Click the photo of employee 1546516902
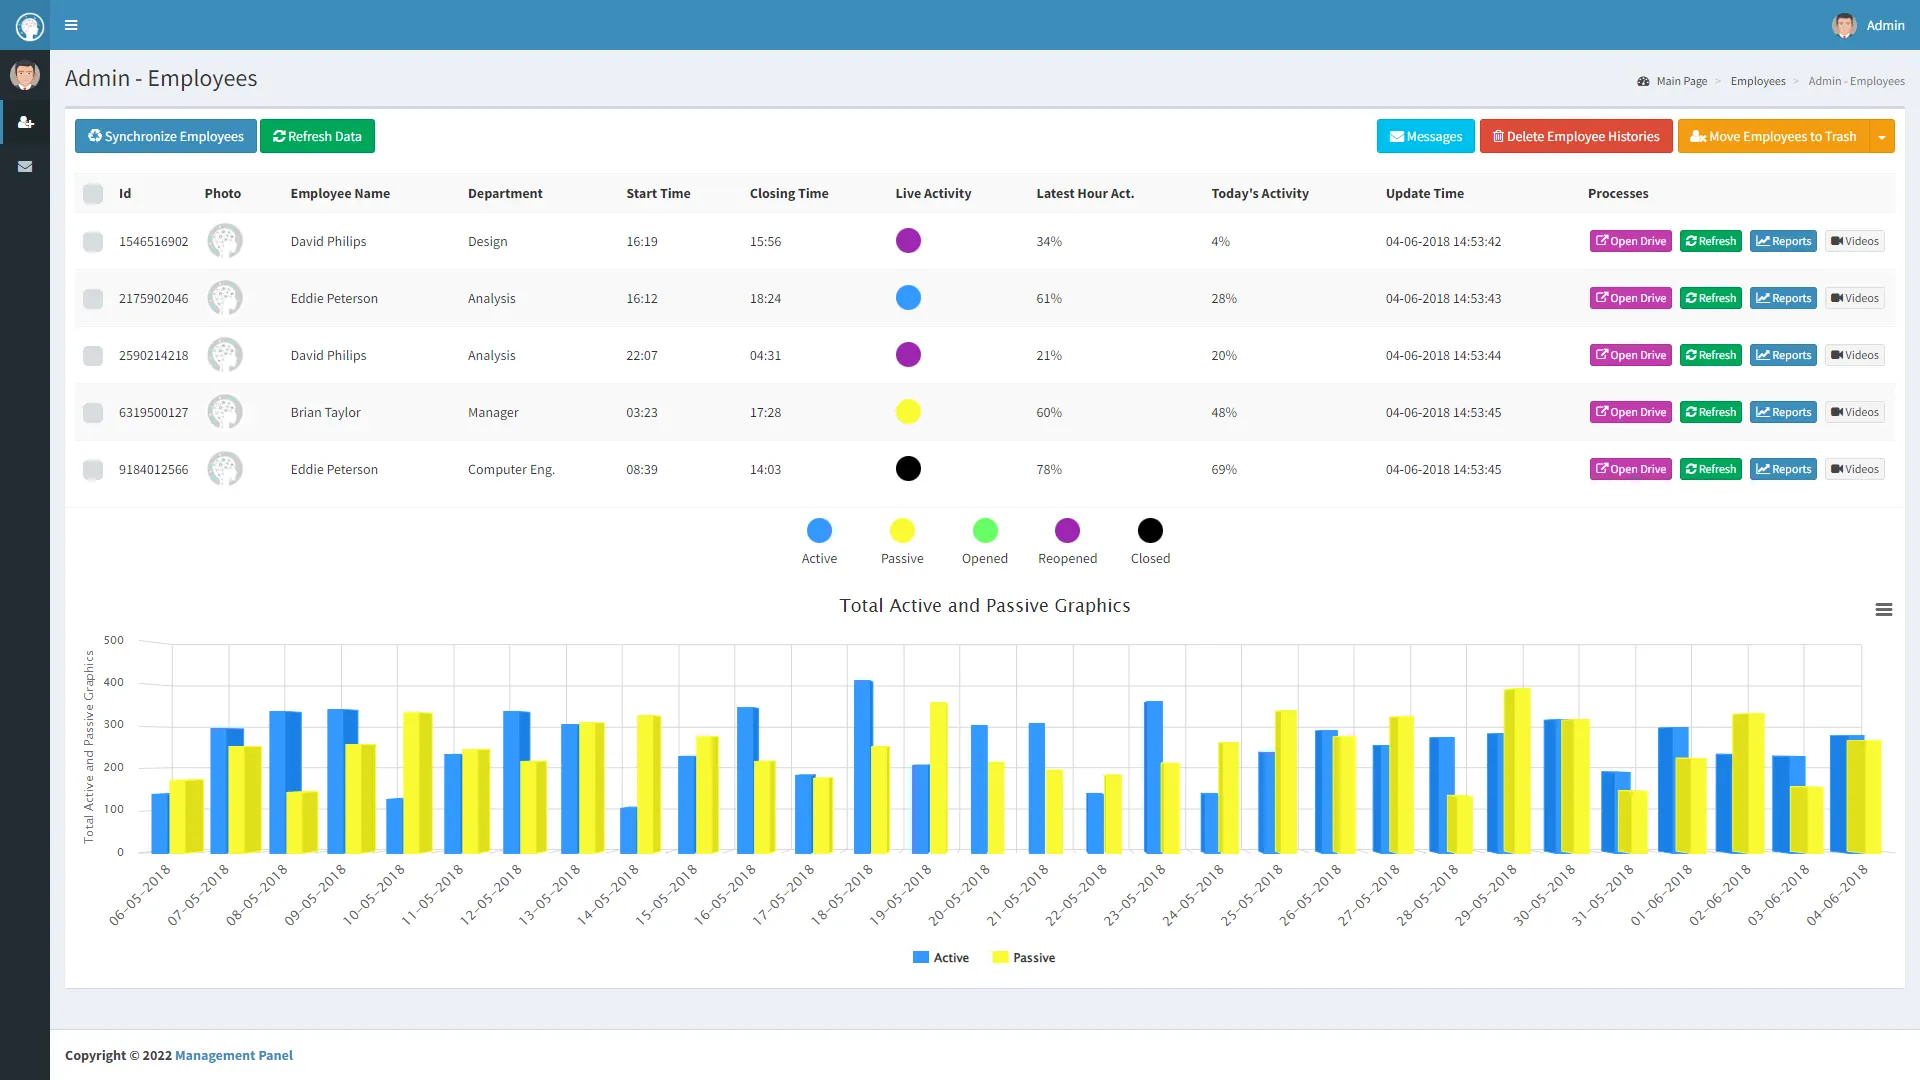 225,241
